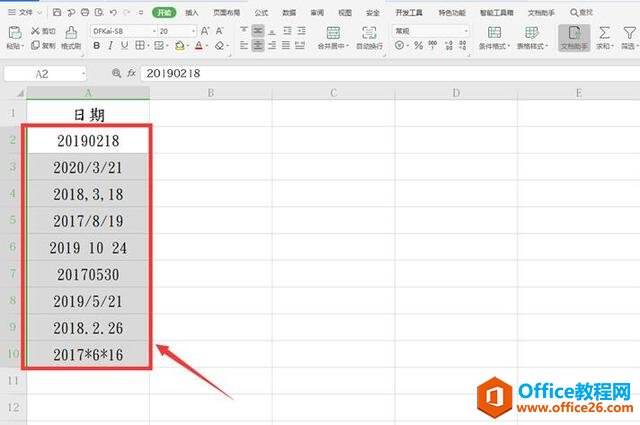Image resolution: width=640 pixels, height=425 pixels.
Task: Click the justify alignment icon
Action: pos(286,45)
